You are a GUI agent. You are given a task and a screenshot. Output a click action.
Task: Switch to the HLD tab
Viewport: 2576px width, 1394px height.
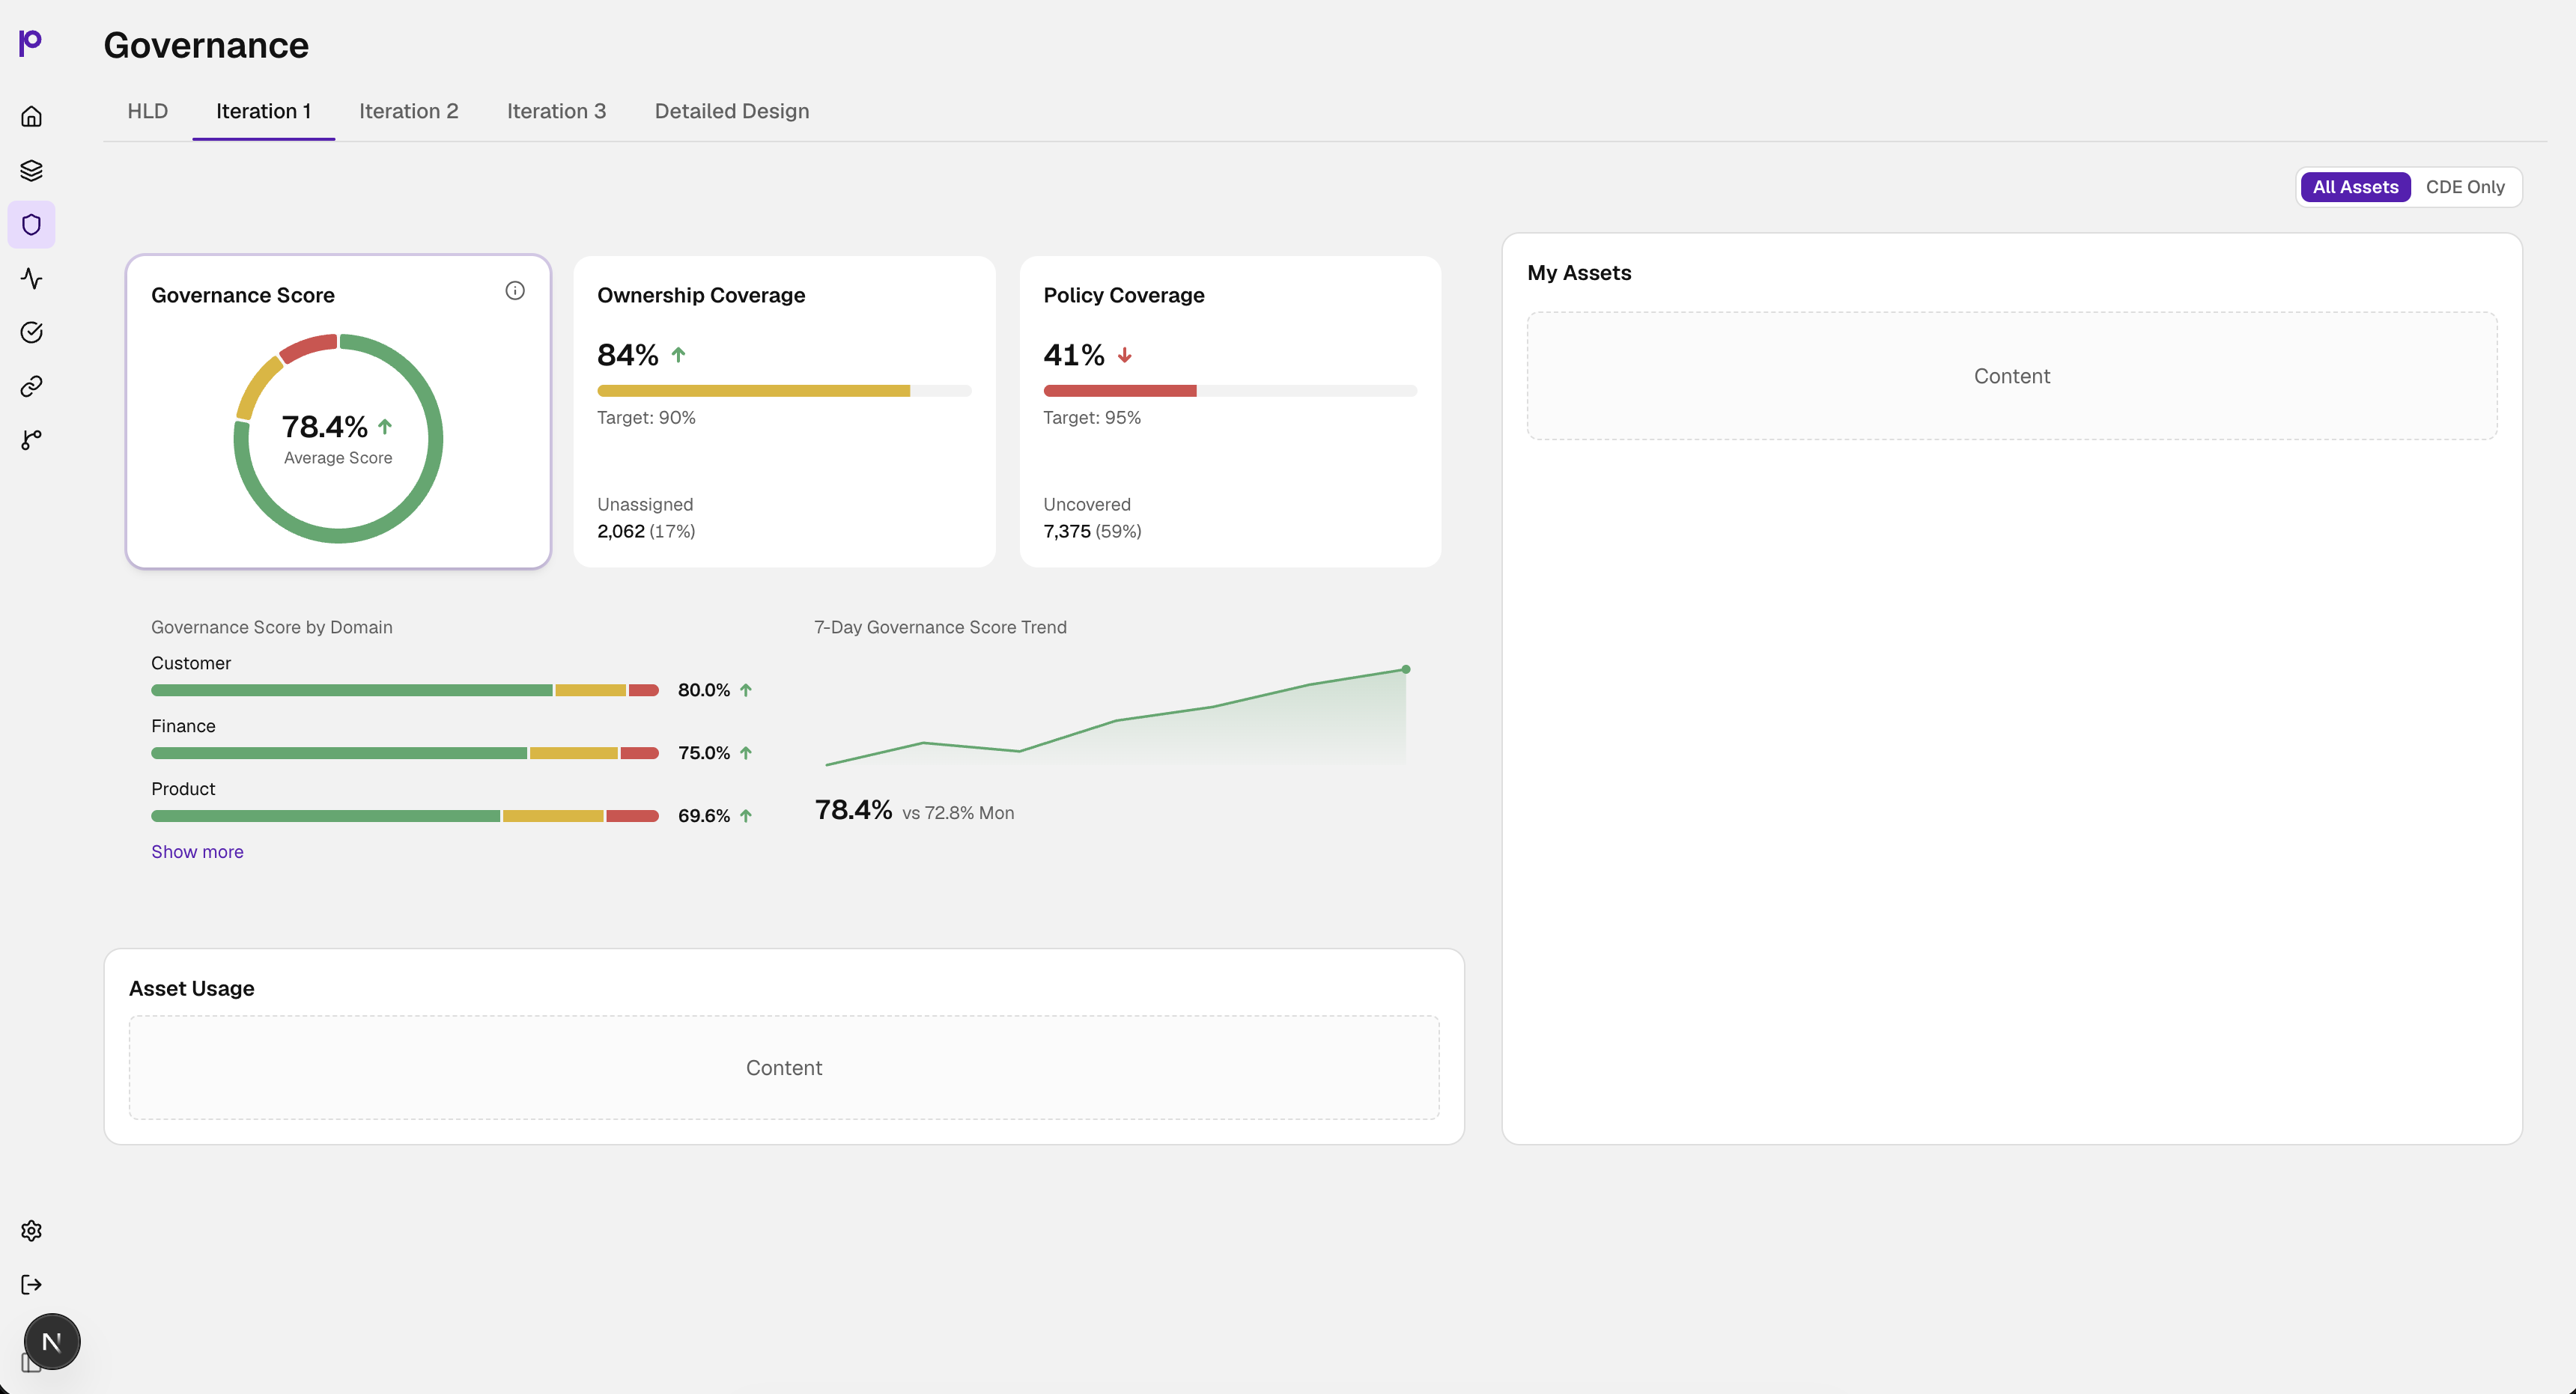pyautogui.click(x=148, y=111)
